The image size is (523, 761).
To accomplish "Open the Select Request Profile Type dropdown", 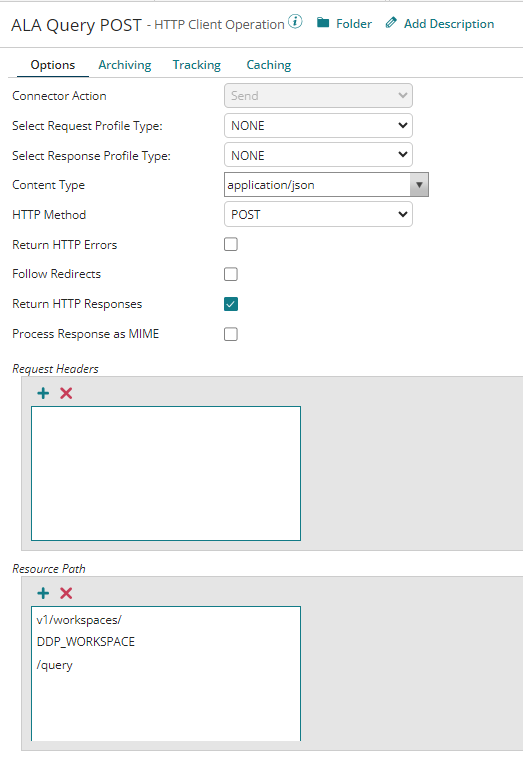I will pos(318,126).
